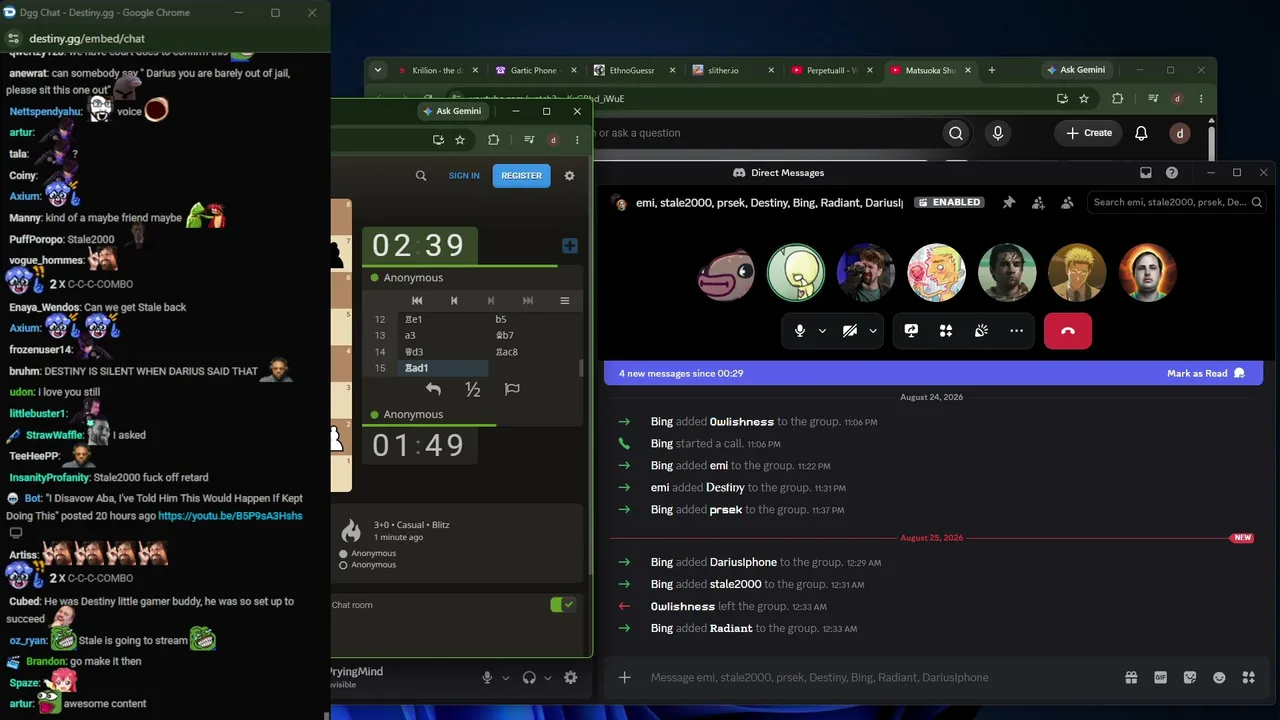Go to next move in Lichess
Screen dimensions: 1280x720
[490, 300]
